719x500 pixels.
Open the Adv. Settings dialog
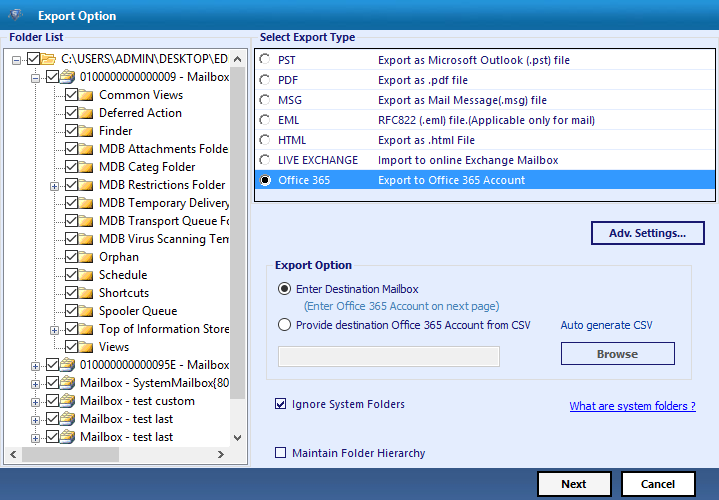tap(647, 233)
